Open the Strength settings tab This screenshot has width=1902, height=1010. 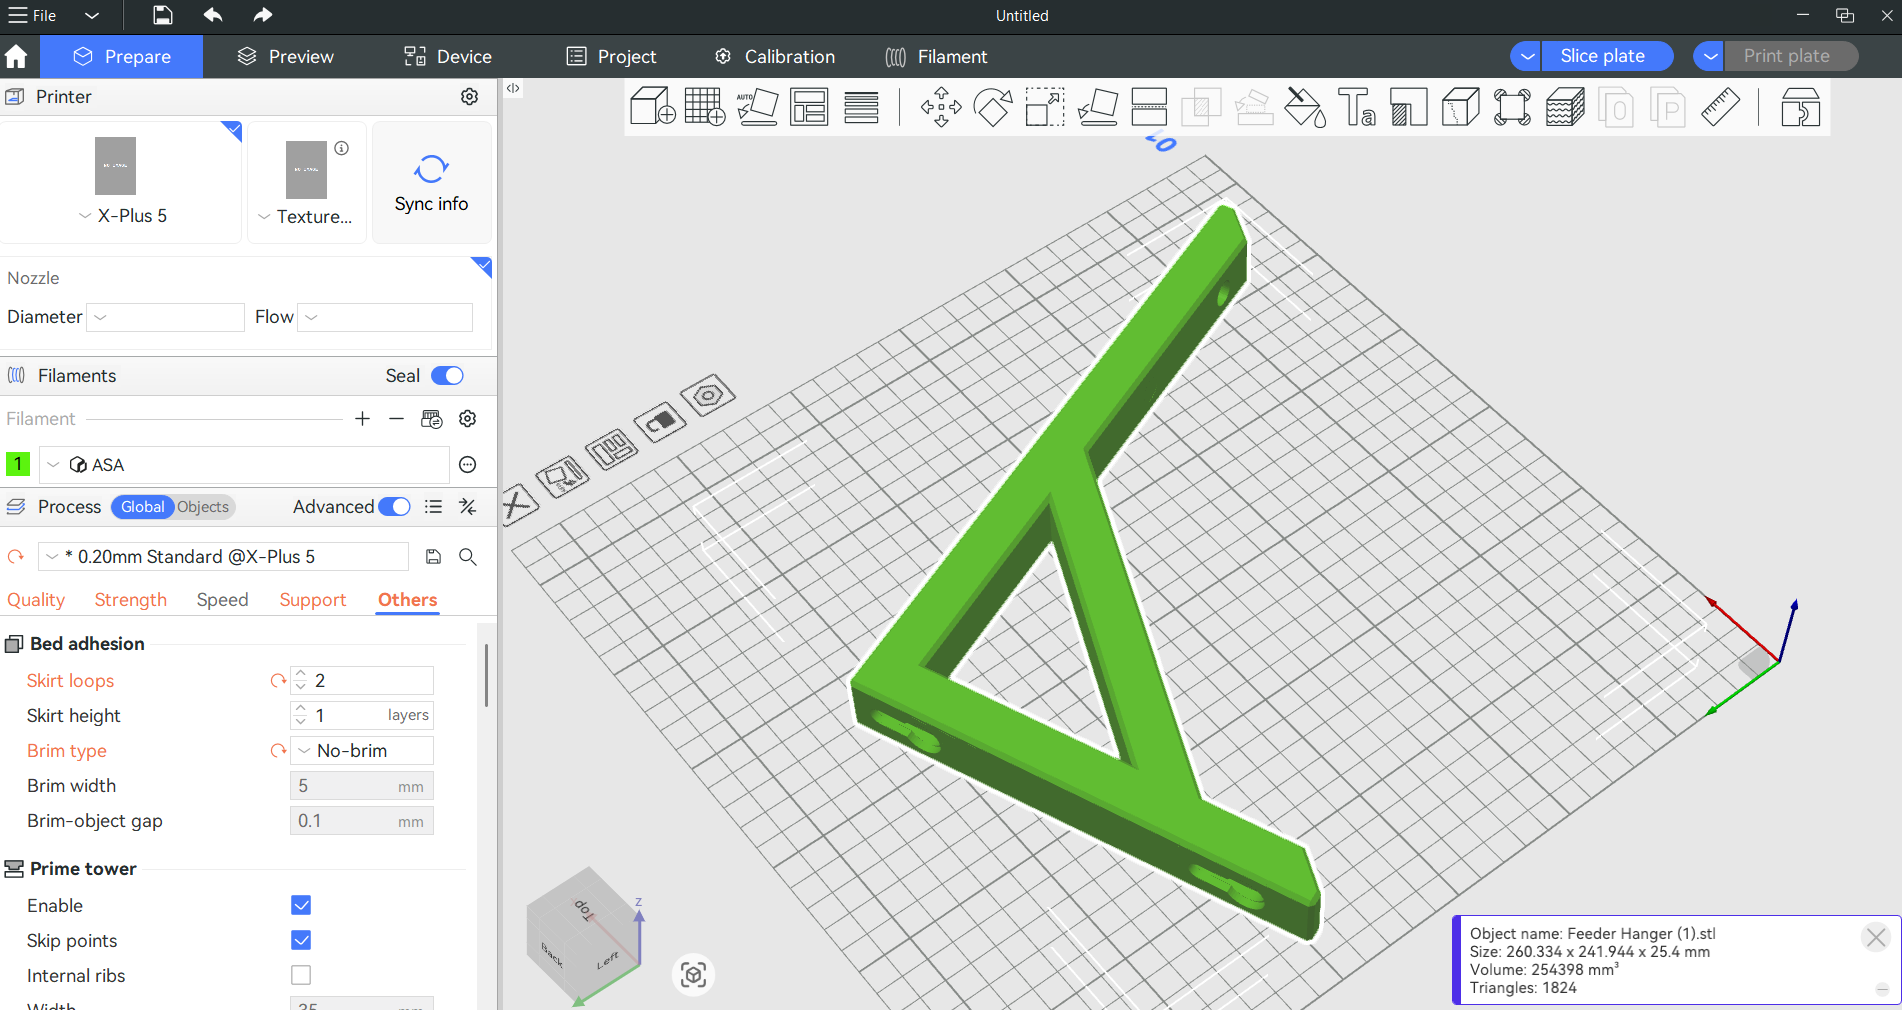tap(131, 600)
